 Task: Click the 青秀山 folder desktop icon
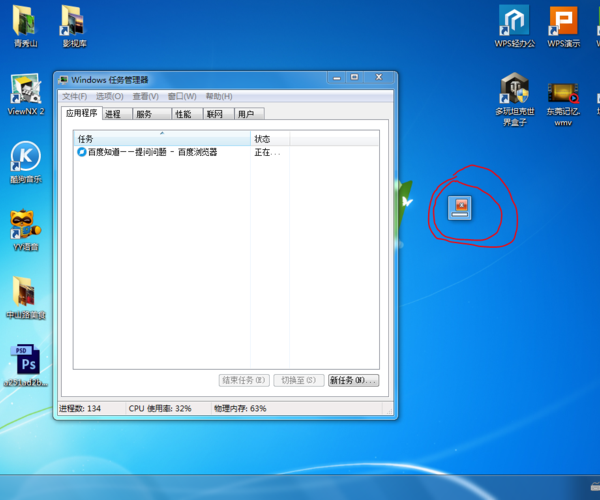point(26,23)
